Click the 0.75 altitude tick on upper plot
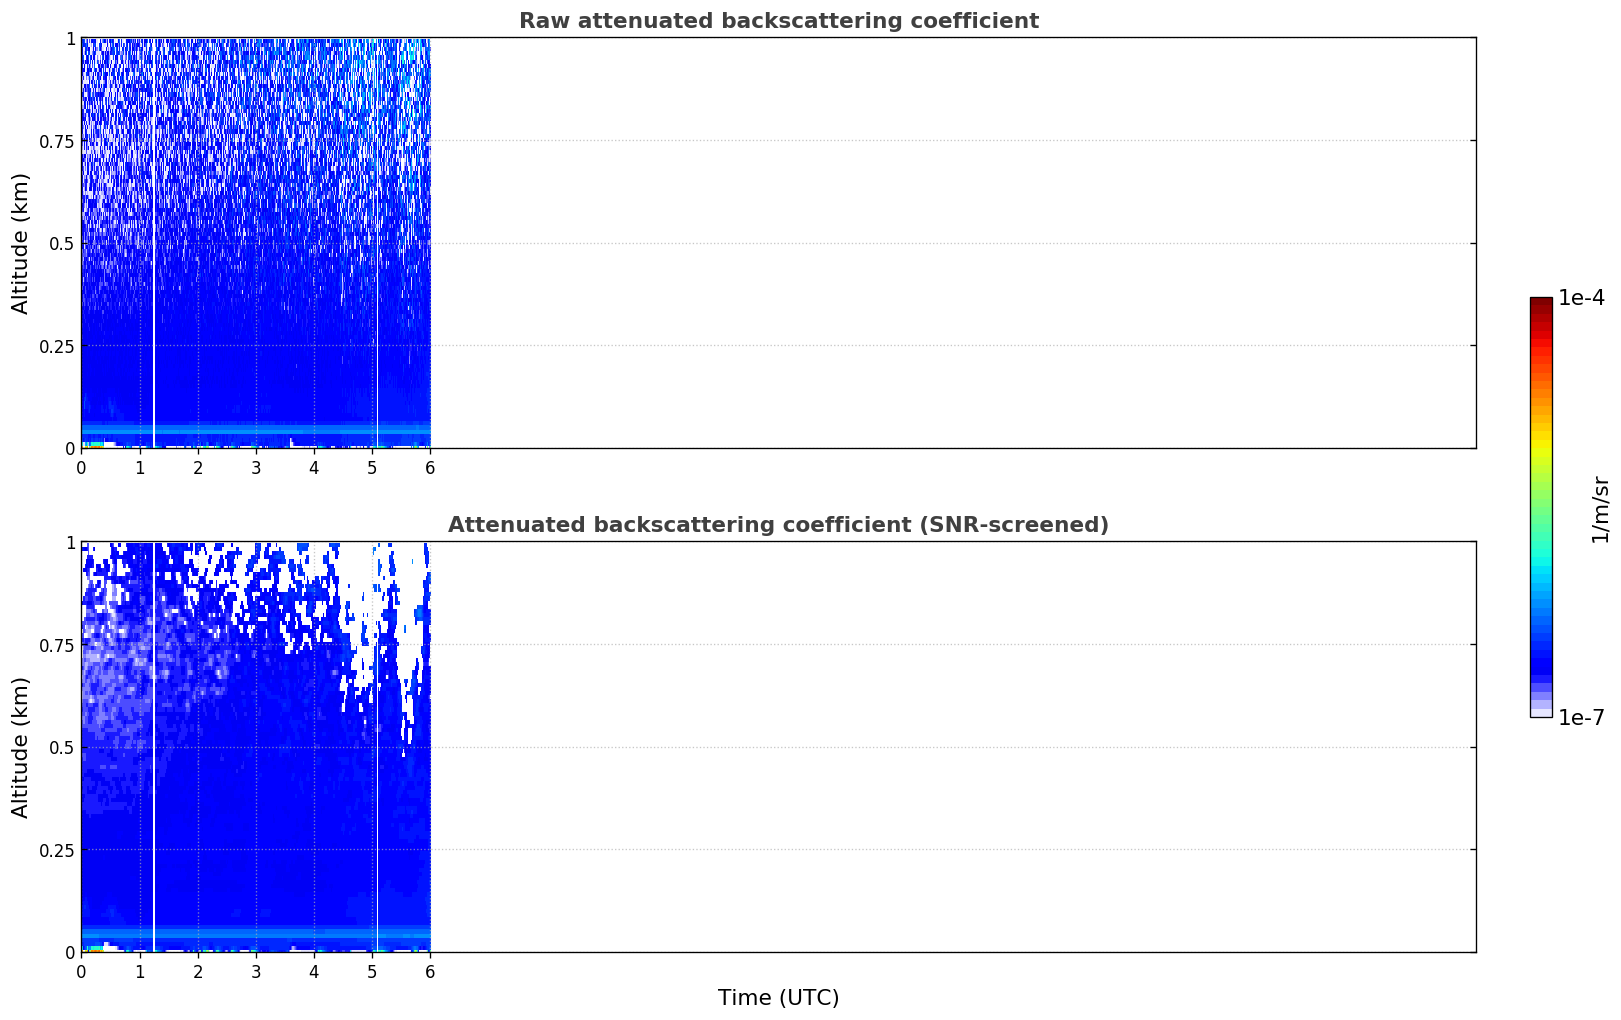 57,141
